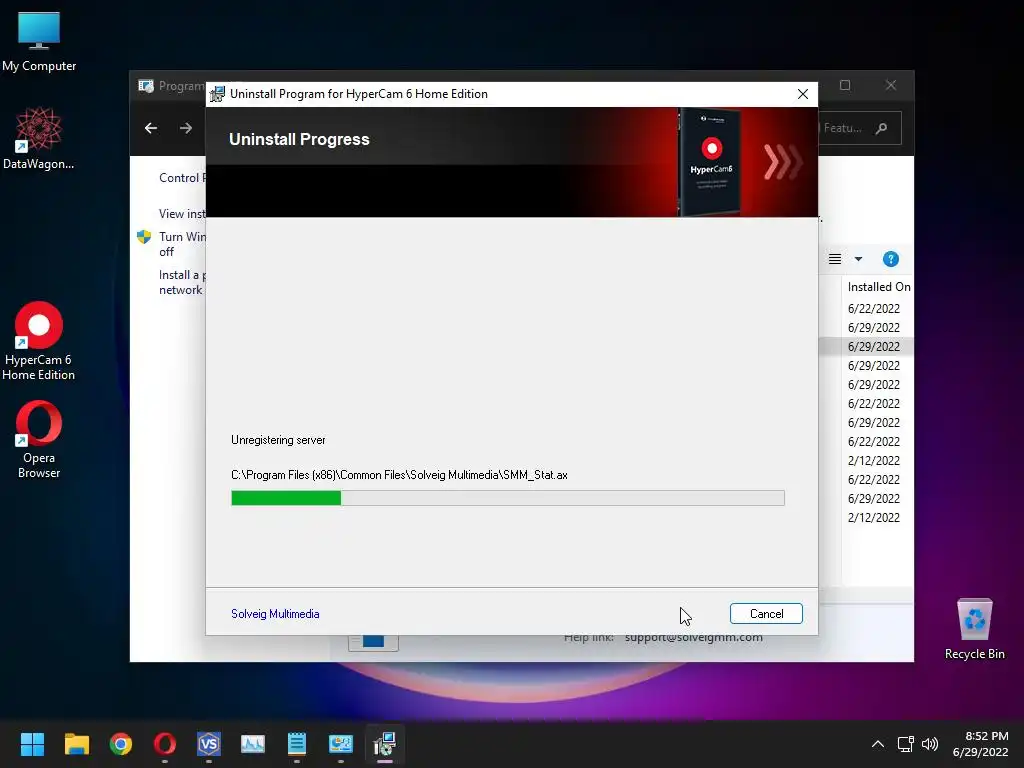Click Control Panel Home link
This screenshot has width=1024, height=768.
(x=182, y=178)
